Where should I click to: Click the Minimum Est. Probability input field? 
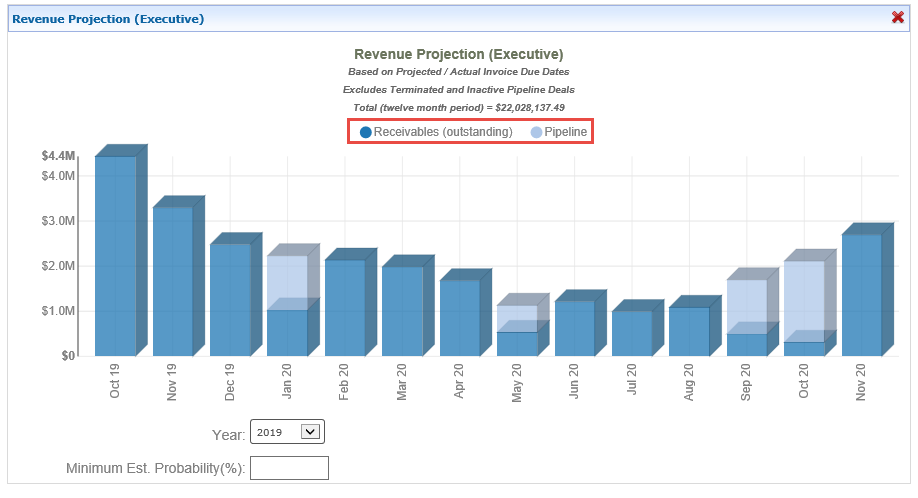(x=289, y=468)
